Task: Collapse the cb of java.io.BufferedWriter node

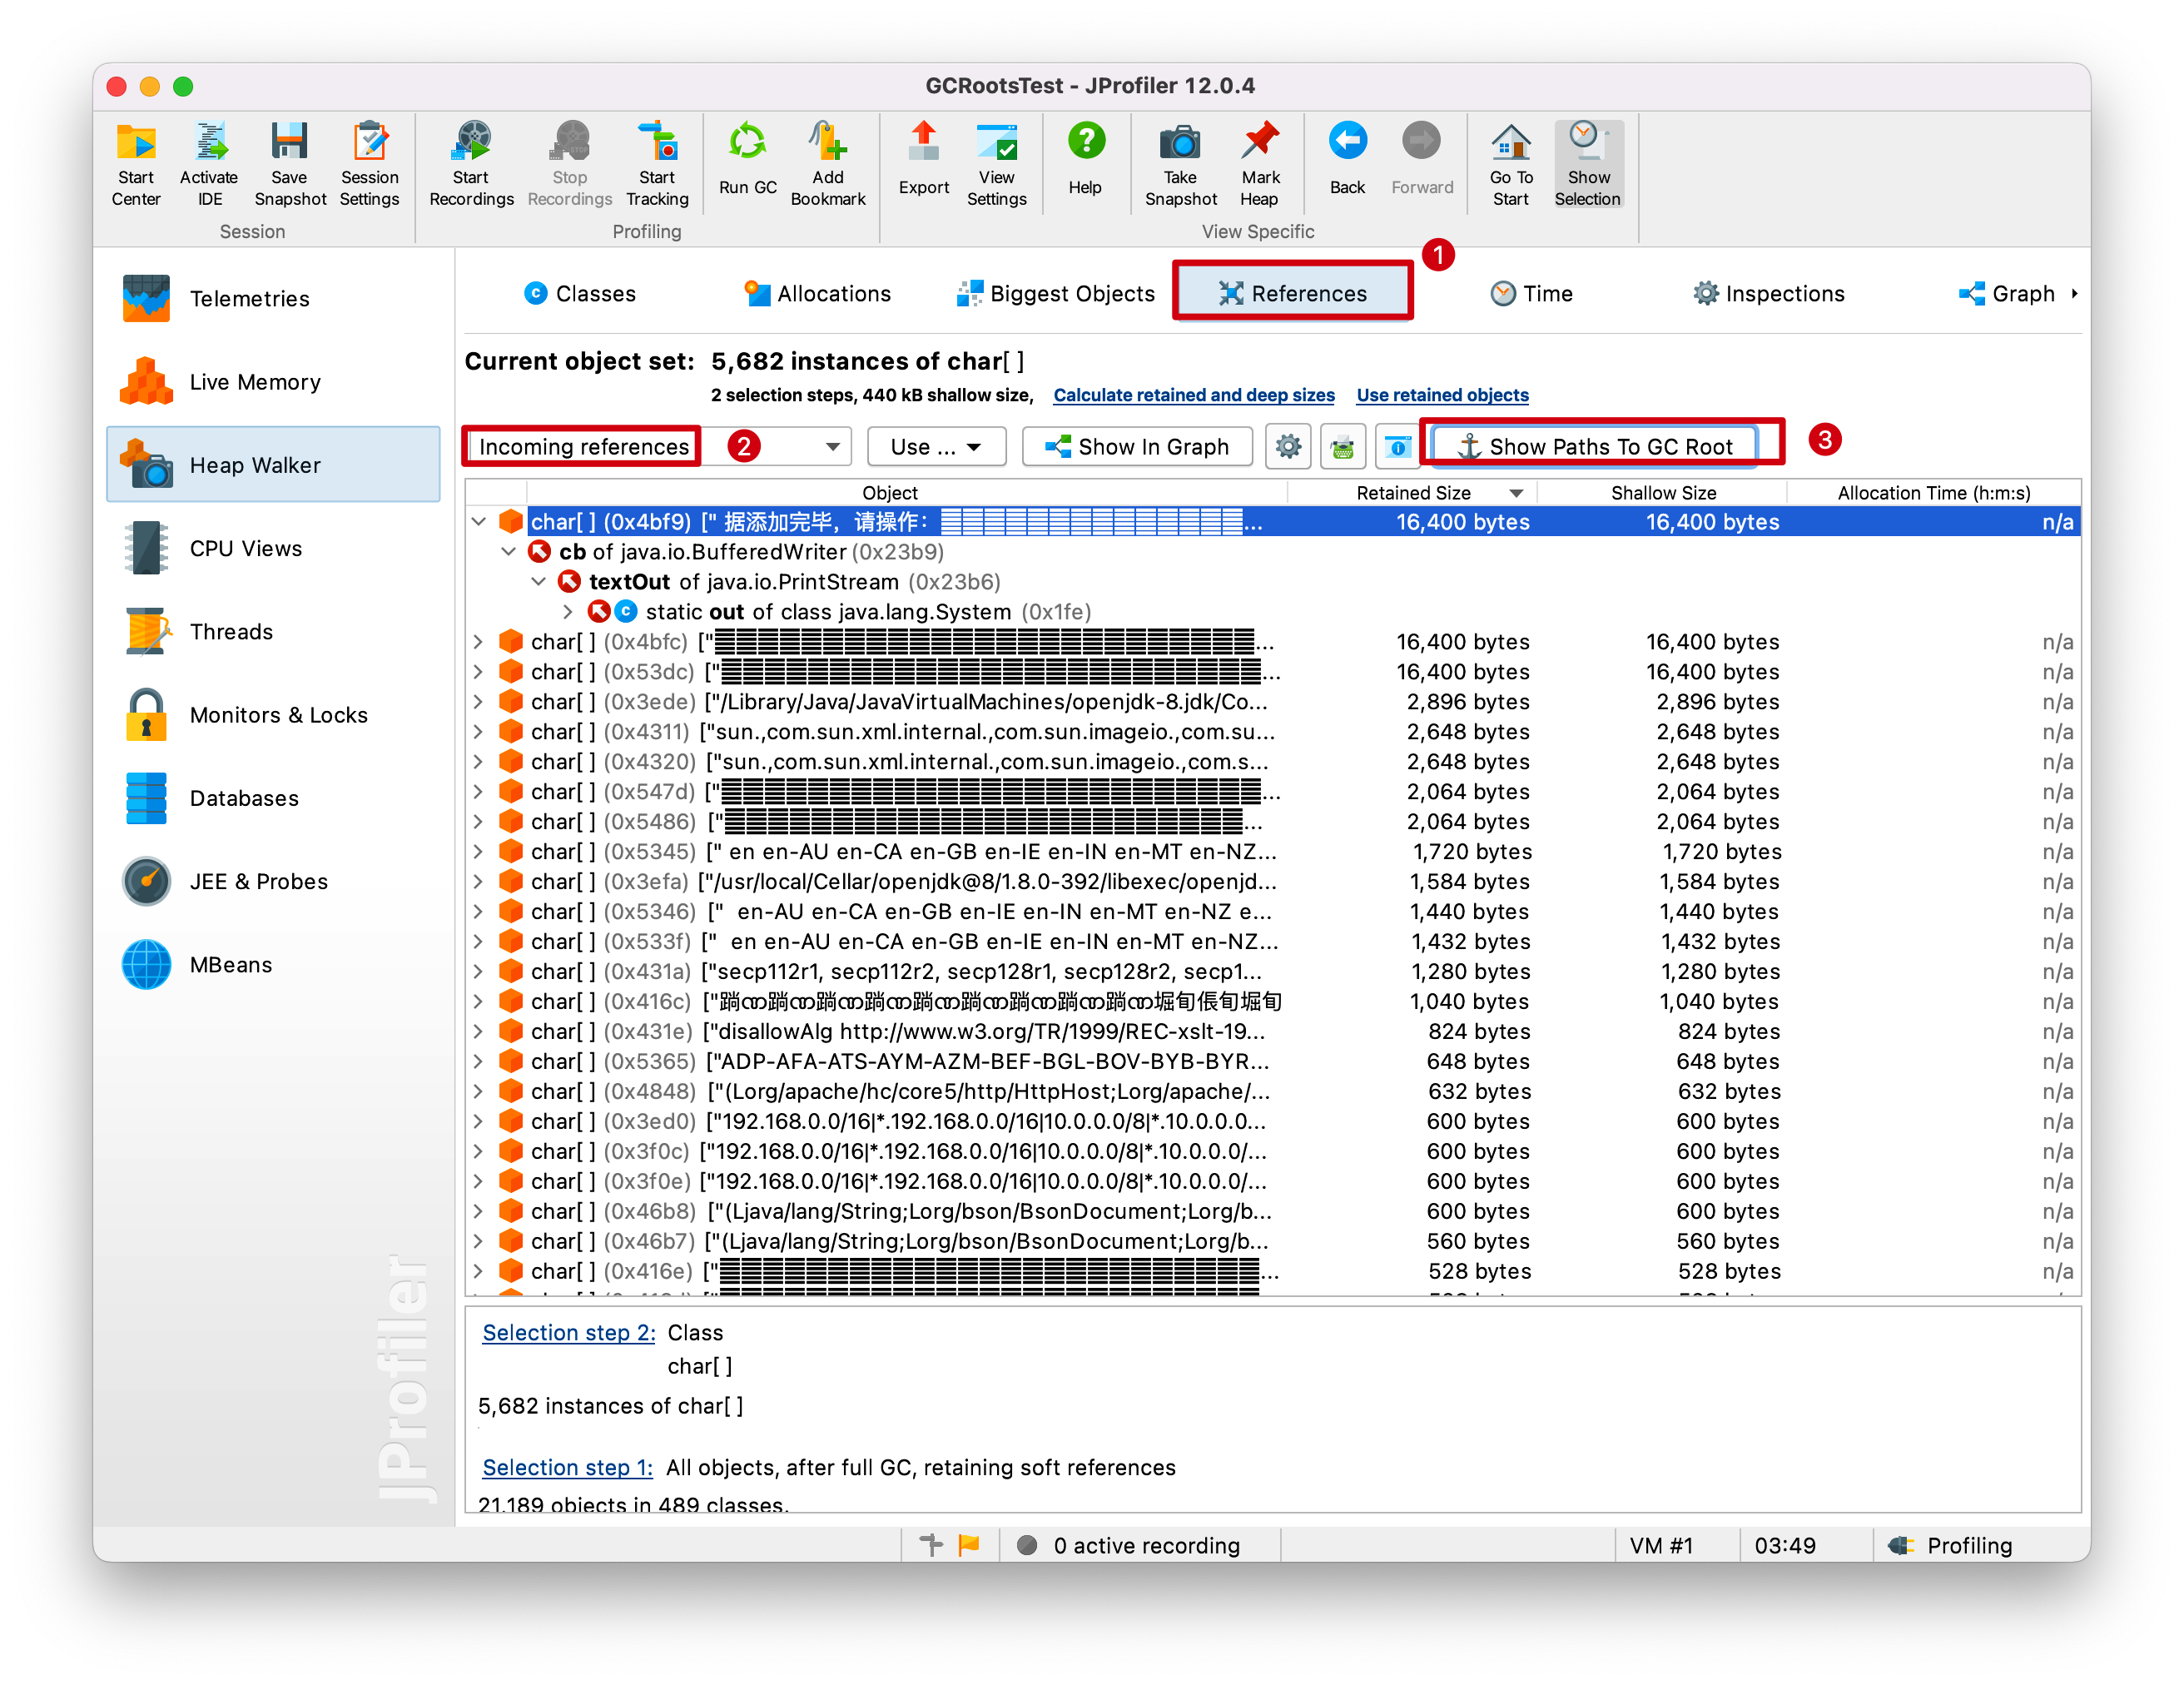Action: pyautogui.click(x=509, y=552)
